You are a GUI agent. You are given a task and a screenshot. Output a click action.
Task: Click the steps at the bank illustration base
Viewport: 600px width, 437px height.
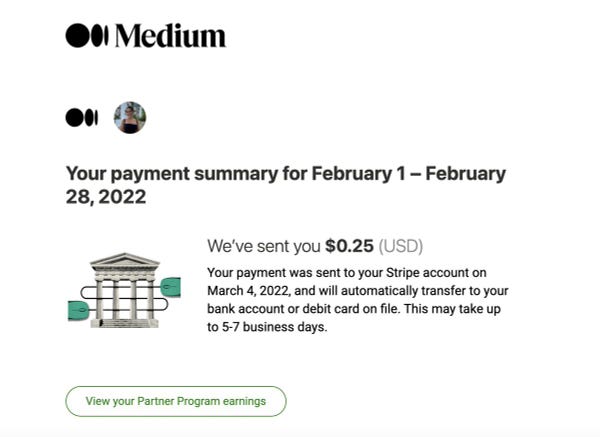coord(124,322)
